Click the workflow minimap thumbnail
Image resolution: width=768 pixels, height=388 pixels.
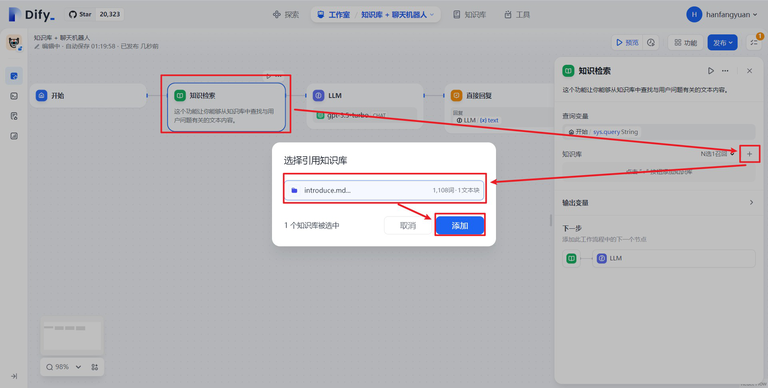click(x=72, y=336)
